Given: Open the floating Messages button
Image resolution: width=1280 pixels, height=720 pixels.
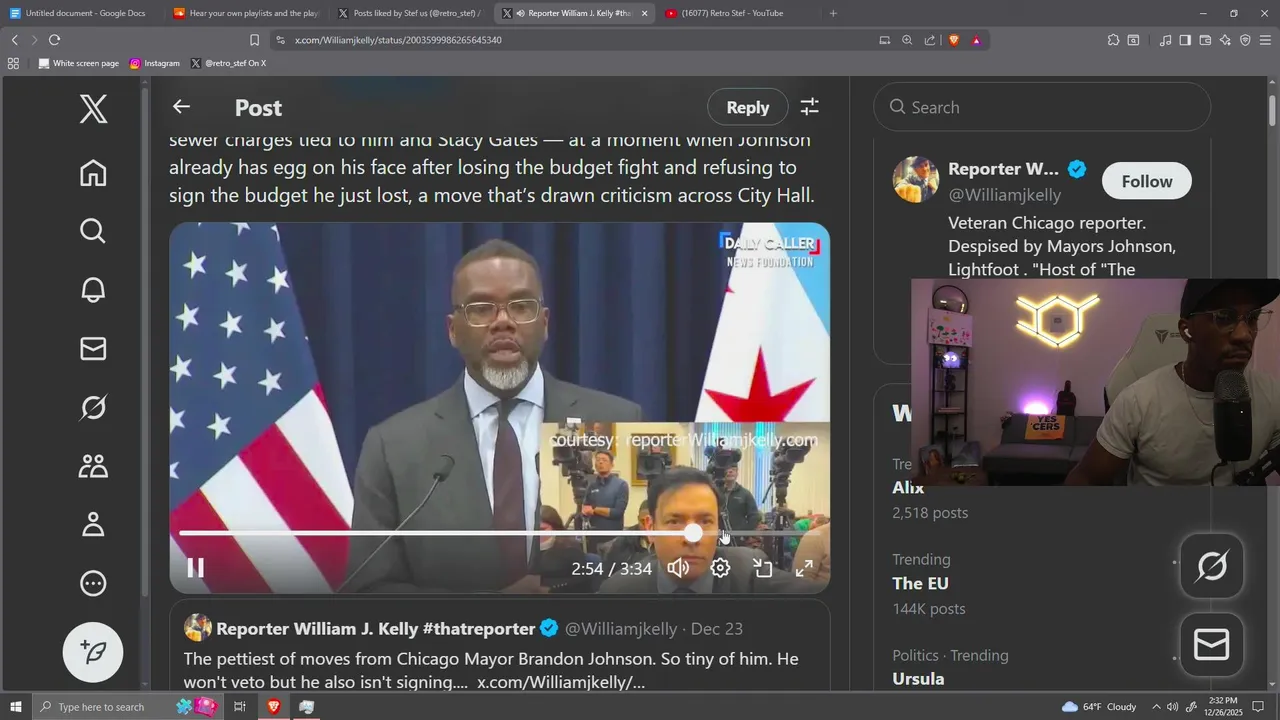Looking at the screenshot, I should coord(1212,645).
